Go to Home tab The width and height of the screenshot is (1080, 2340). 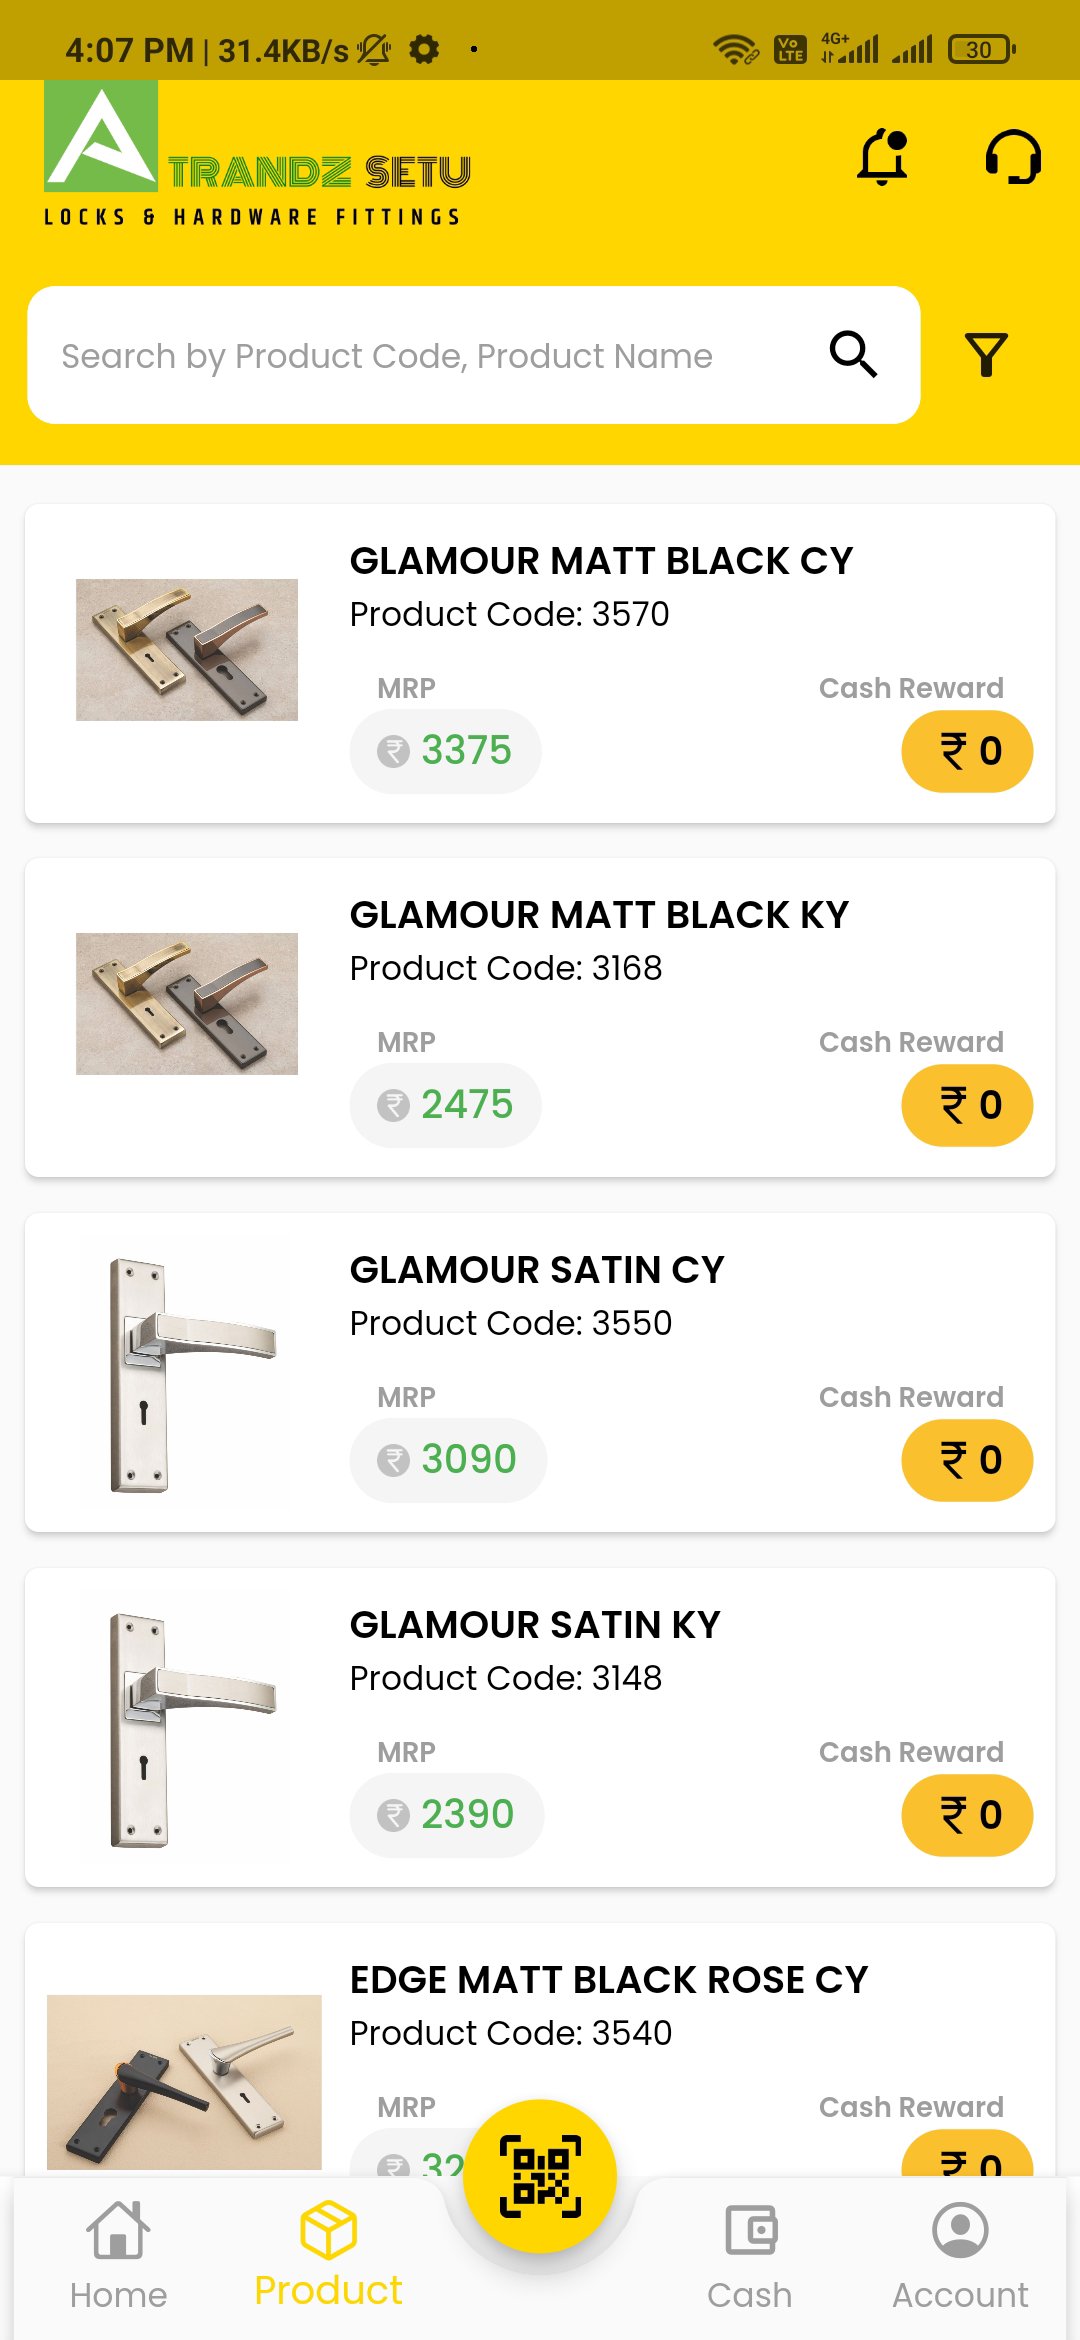coord(118,2256)
